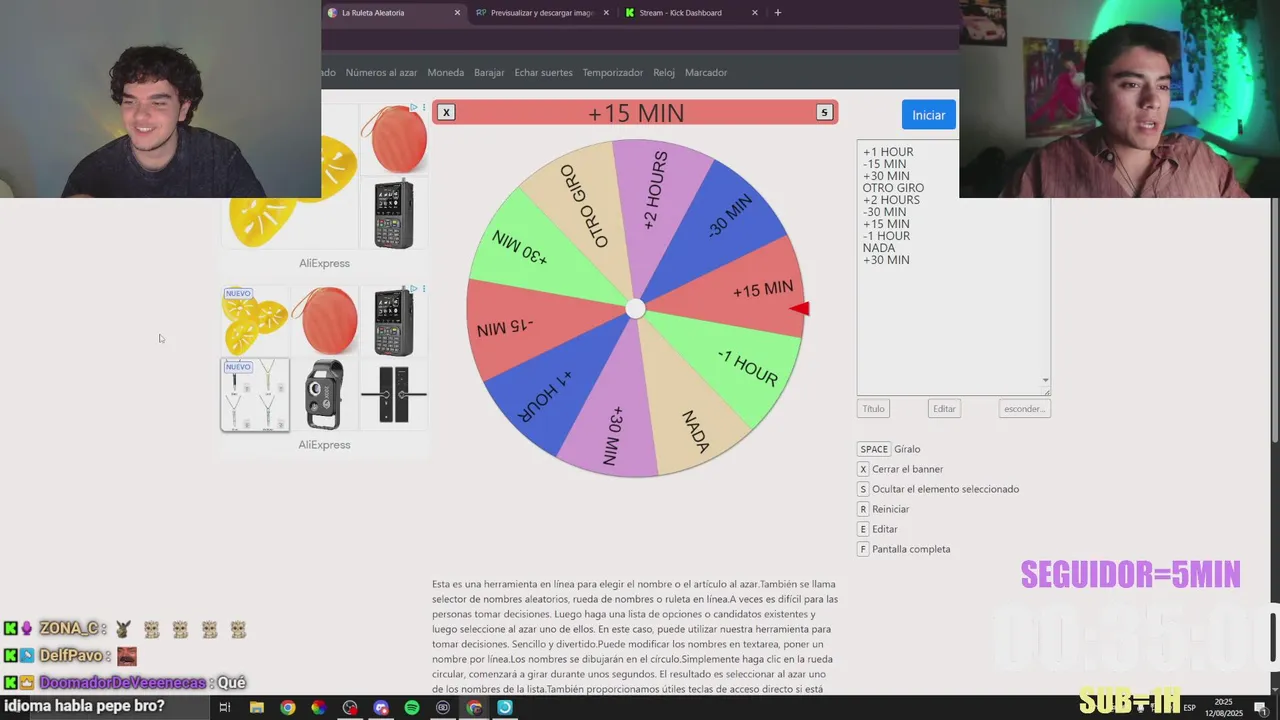
Task: Select Barajar in the navigation bar
Action: pyautogui.click(x=489, y=72)
